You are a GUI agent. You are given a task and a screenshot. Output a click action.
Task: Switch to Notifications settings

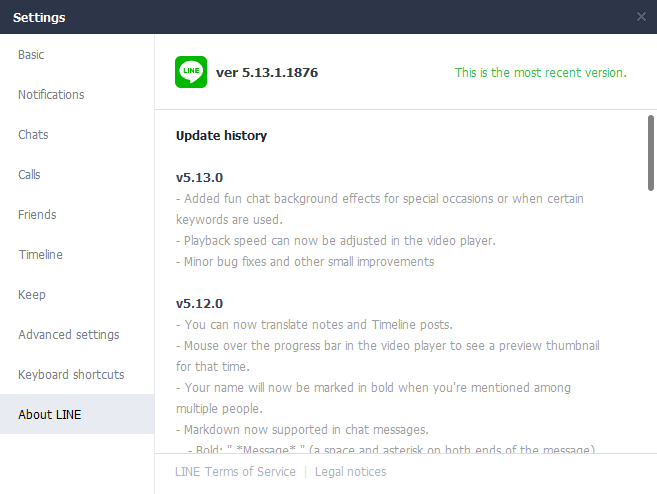(x=51, y=95)
